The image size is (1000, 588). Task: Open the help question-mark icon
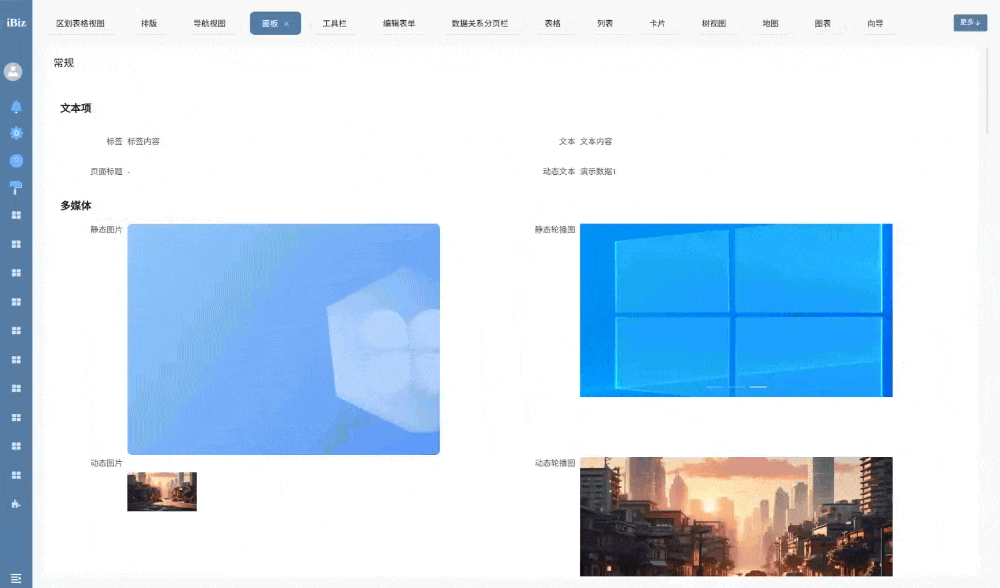tap(16, 161)
